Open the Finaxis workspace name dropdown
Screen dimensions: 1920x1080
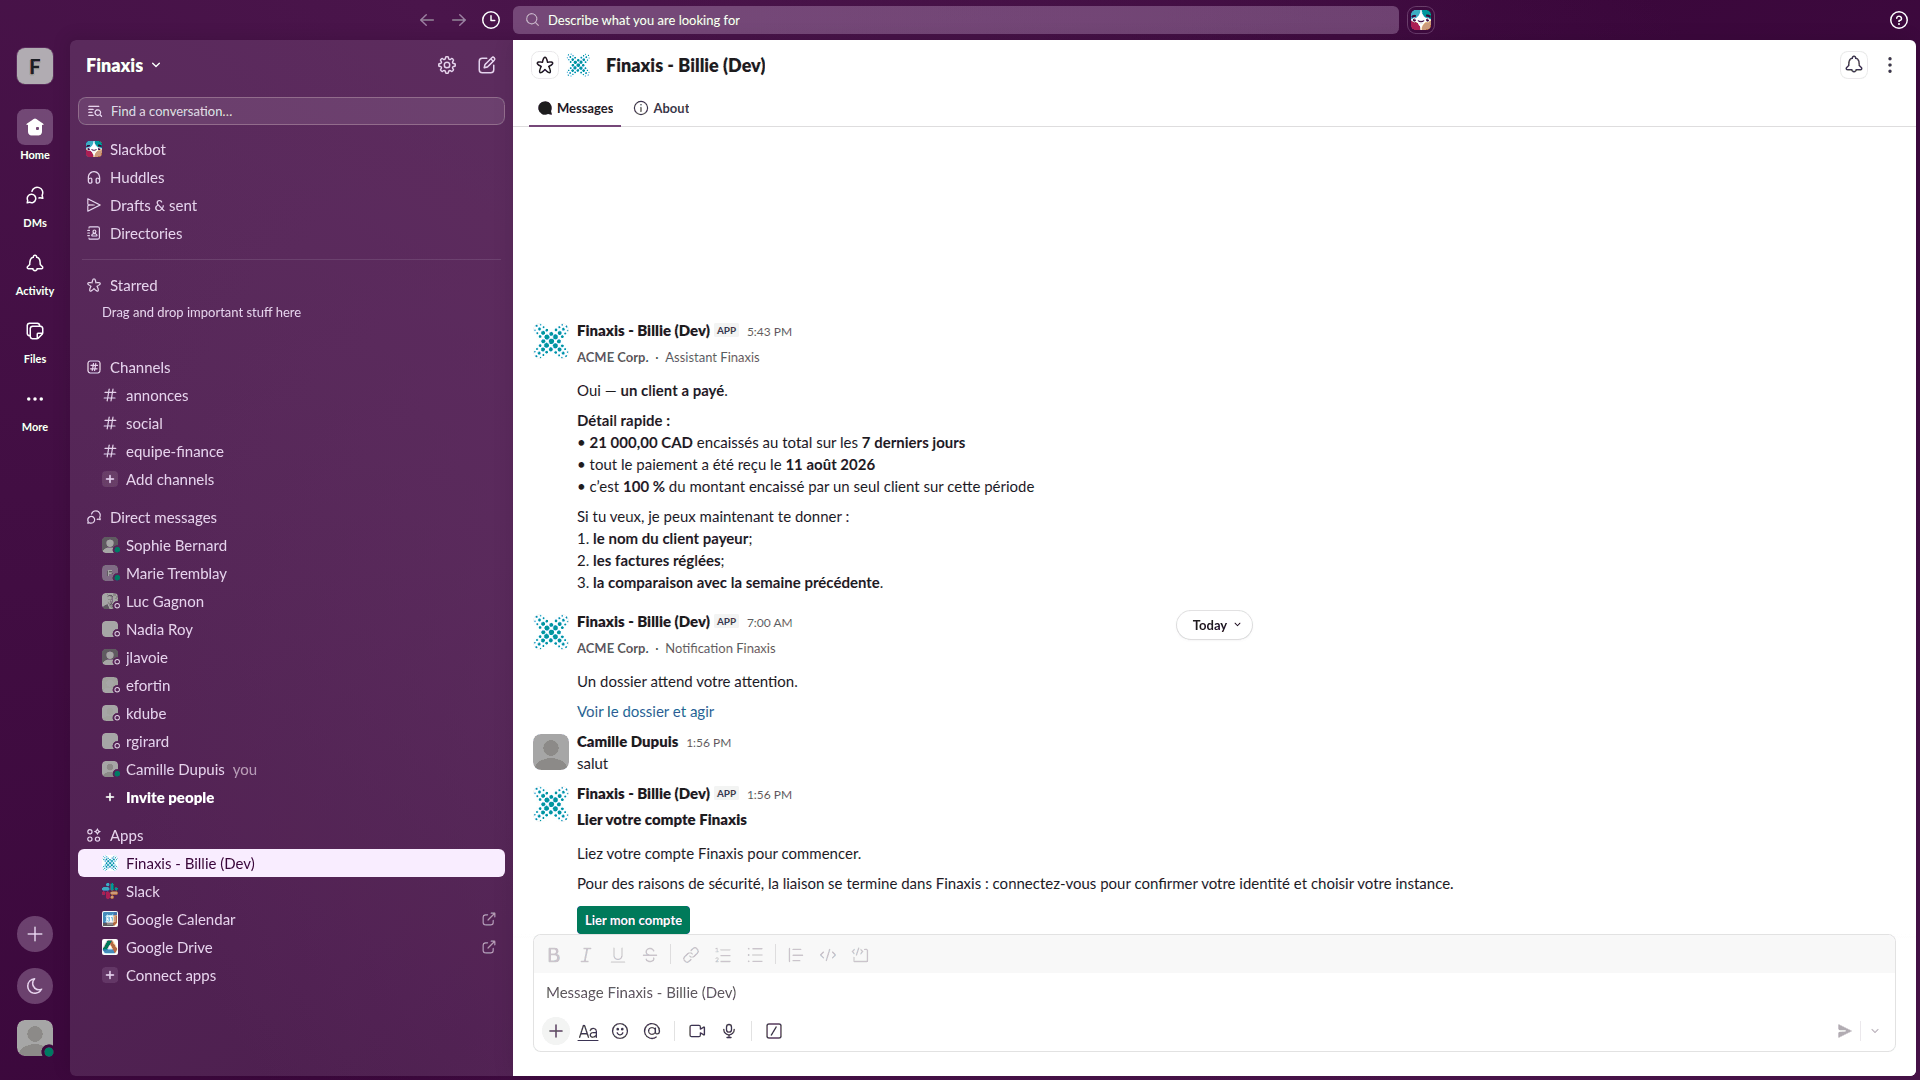[123, 65]
